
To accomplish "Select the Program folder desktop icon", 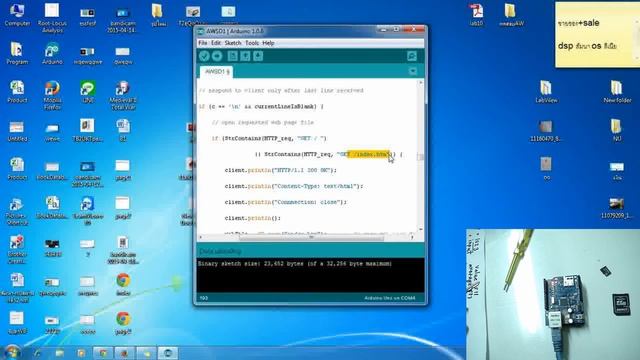I will (17, 53).
